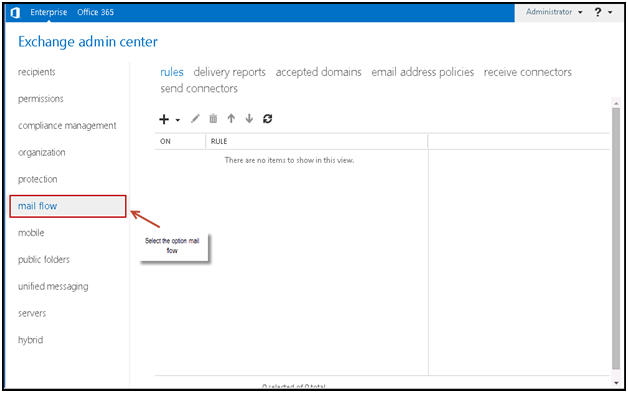Go to compliance management section
The width and height of the screenshot is (628, 393).
coord(67,126)
